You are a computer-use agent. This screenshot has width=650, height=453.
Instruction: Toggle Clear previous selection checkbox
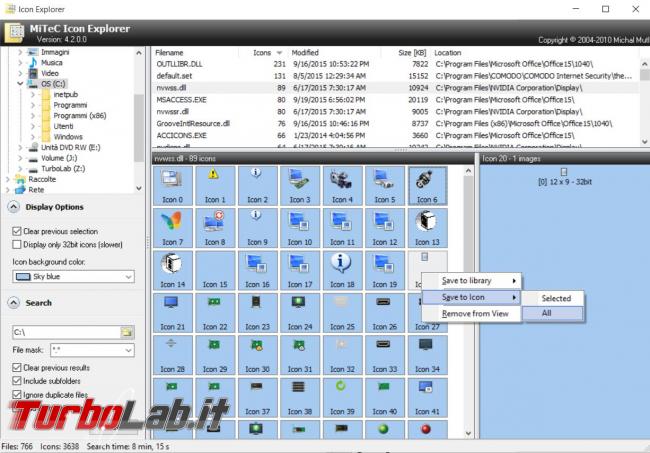pos(17,231)
